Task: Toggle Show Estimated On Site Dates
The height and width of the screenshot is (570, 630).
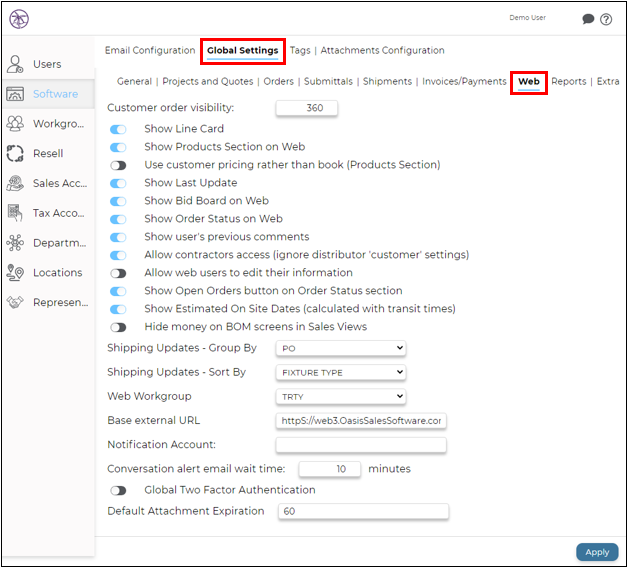Action: pyautogui.click(x=118, y=309)
